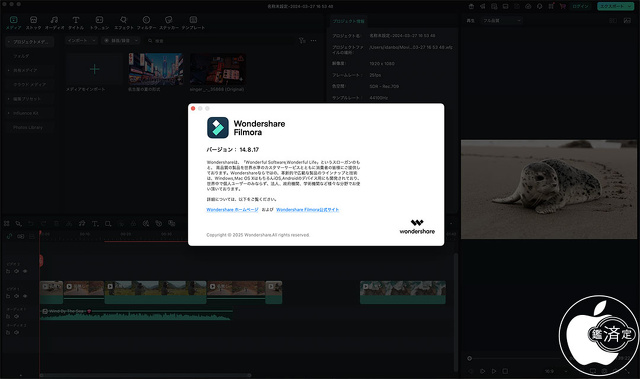Mute the ビデオ2 track
This screenshot has height=379, width=640.
[x=16, y=271]
